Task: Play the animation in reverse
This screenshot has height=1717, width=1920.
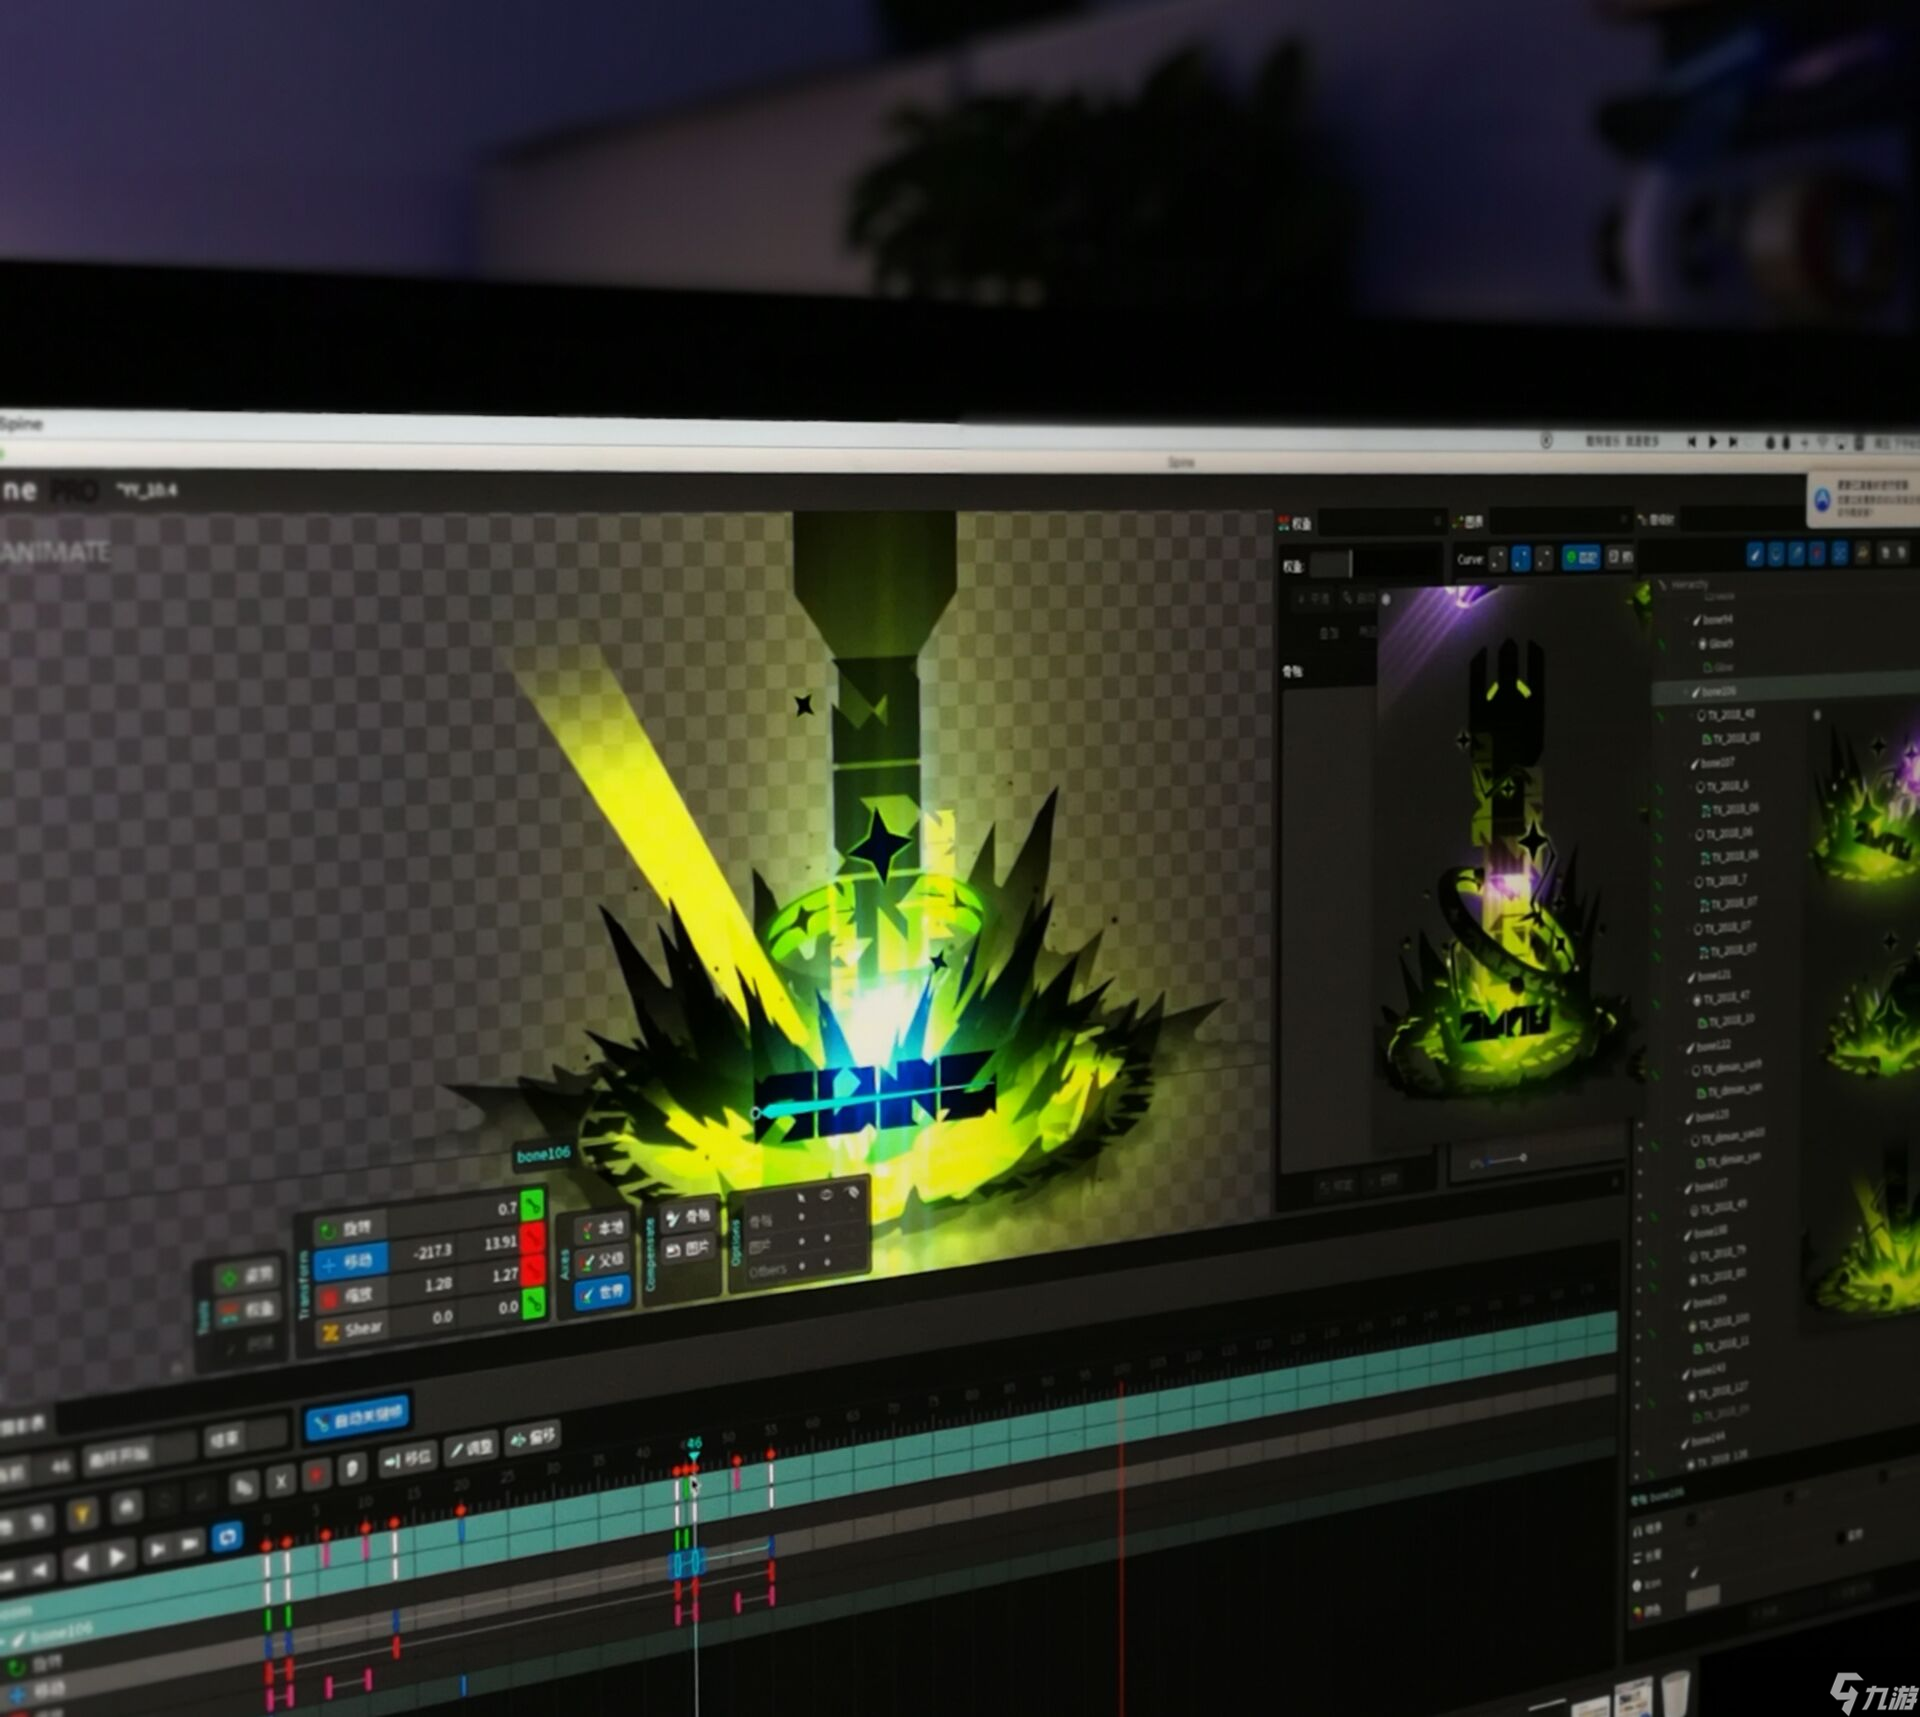Action: pos(81,1562)
